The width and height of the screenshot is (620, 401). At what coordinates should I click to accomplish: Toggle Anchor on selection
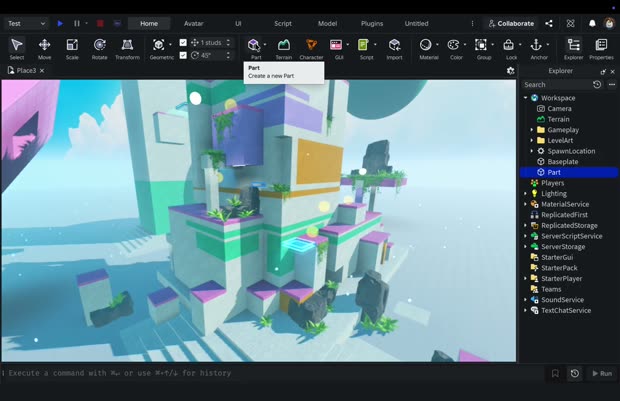point(536,45)
